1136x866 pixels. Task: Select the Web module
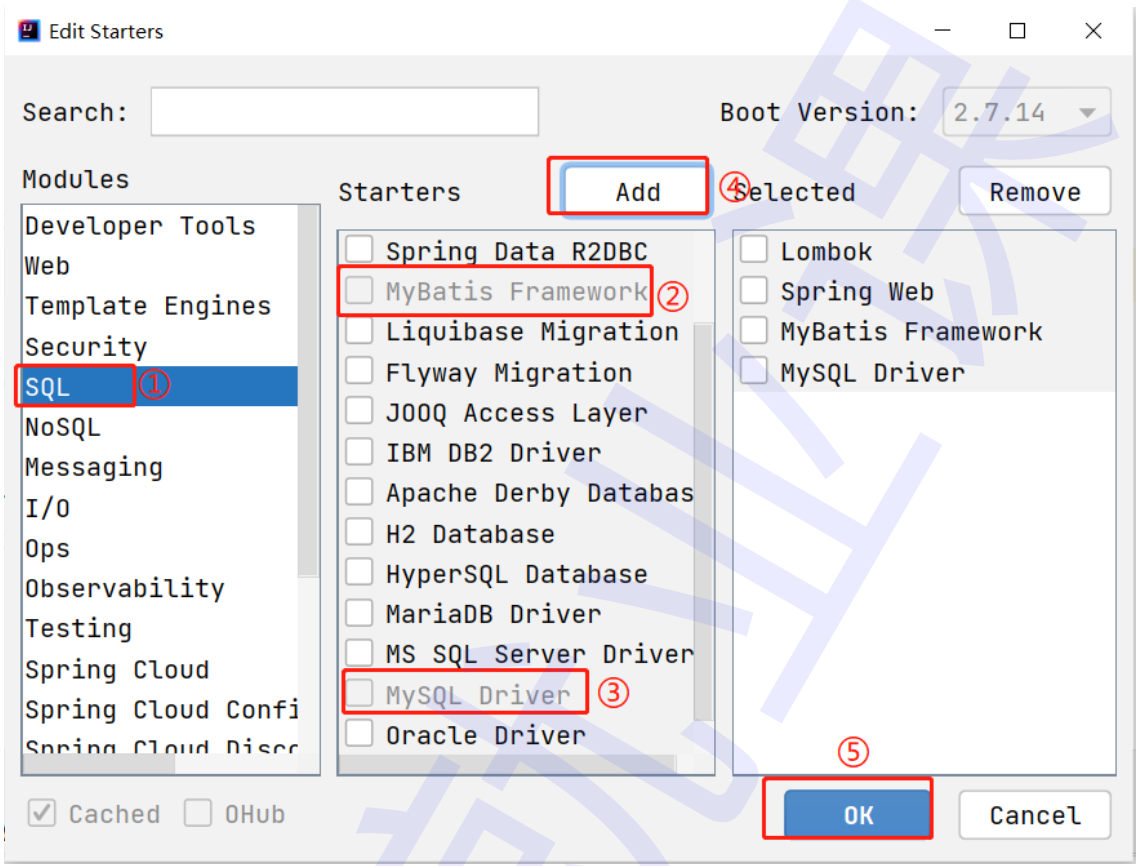pyautogui.click(x=160, y=265)
